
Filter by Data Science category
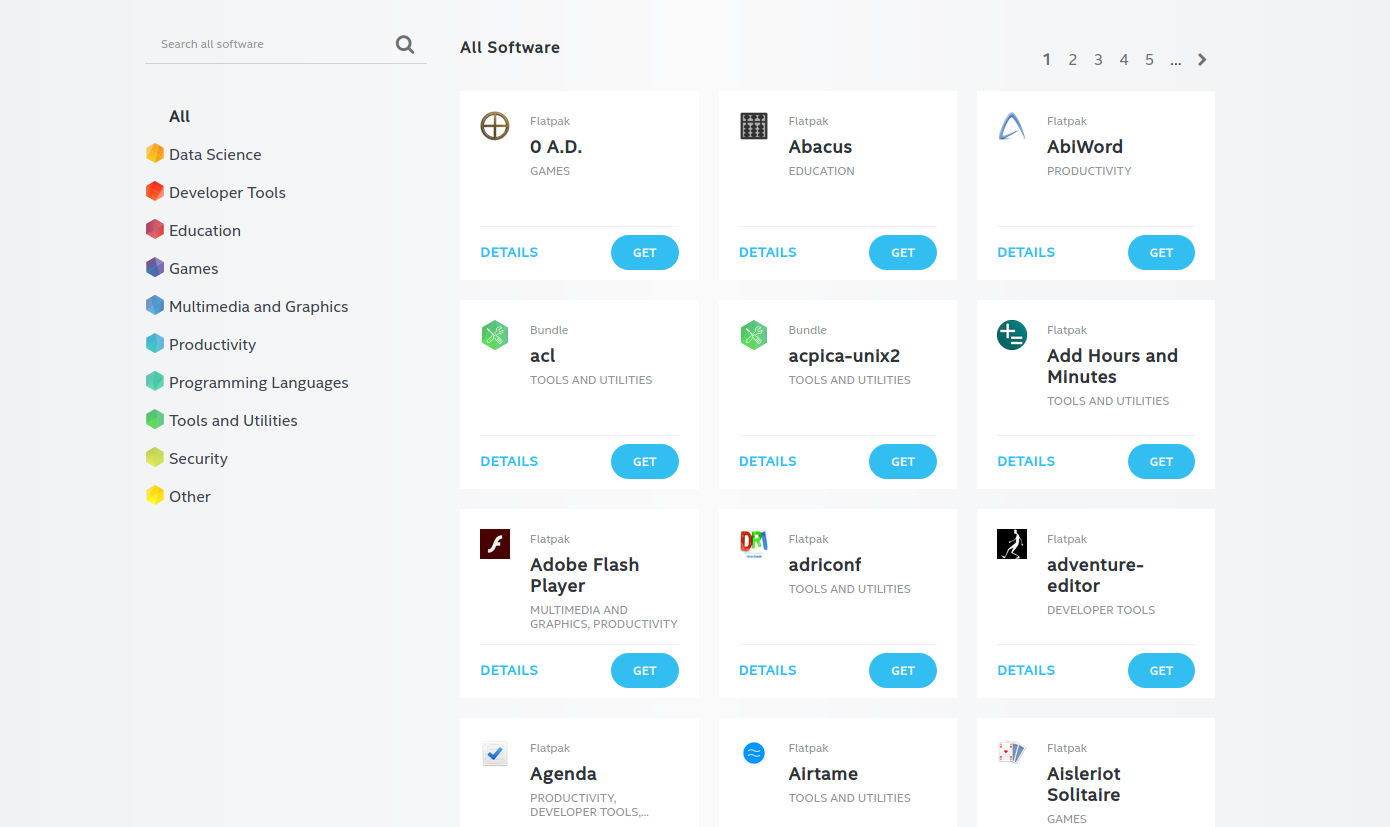215,155
